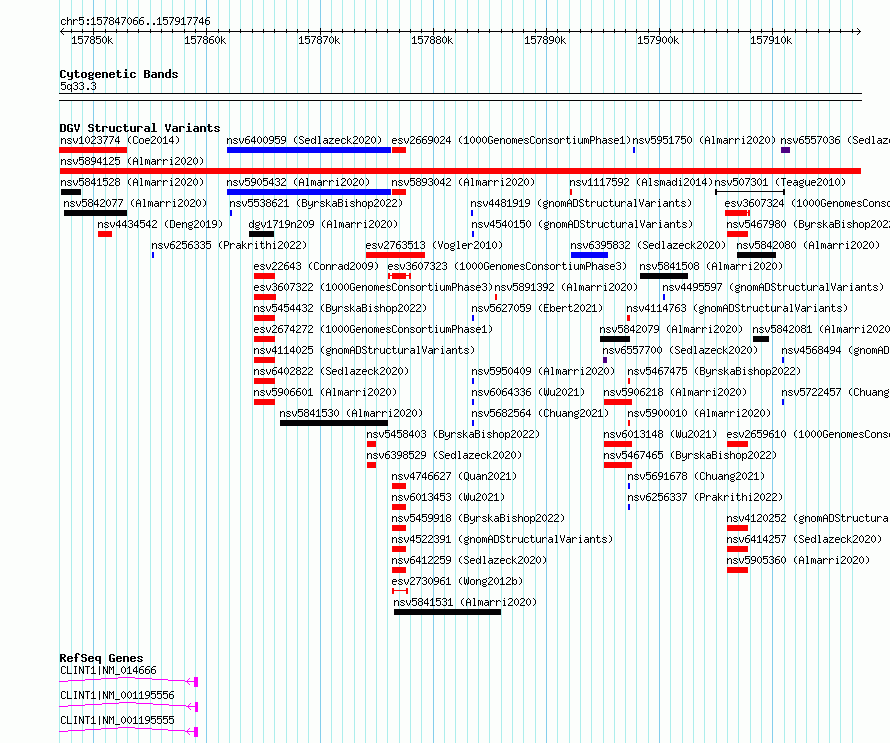The height and width of the screenshot is (743, 890).
Task: Select the RefSeq Genes track title
Action: click(x=102, y=658)
